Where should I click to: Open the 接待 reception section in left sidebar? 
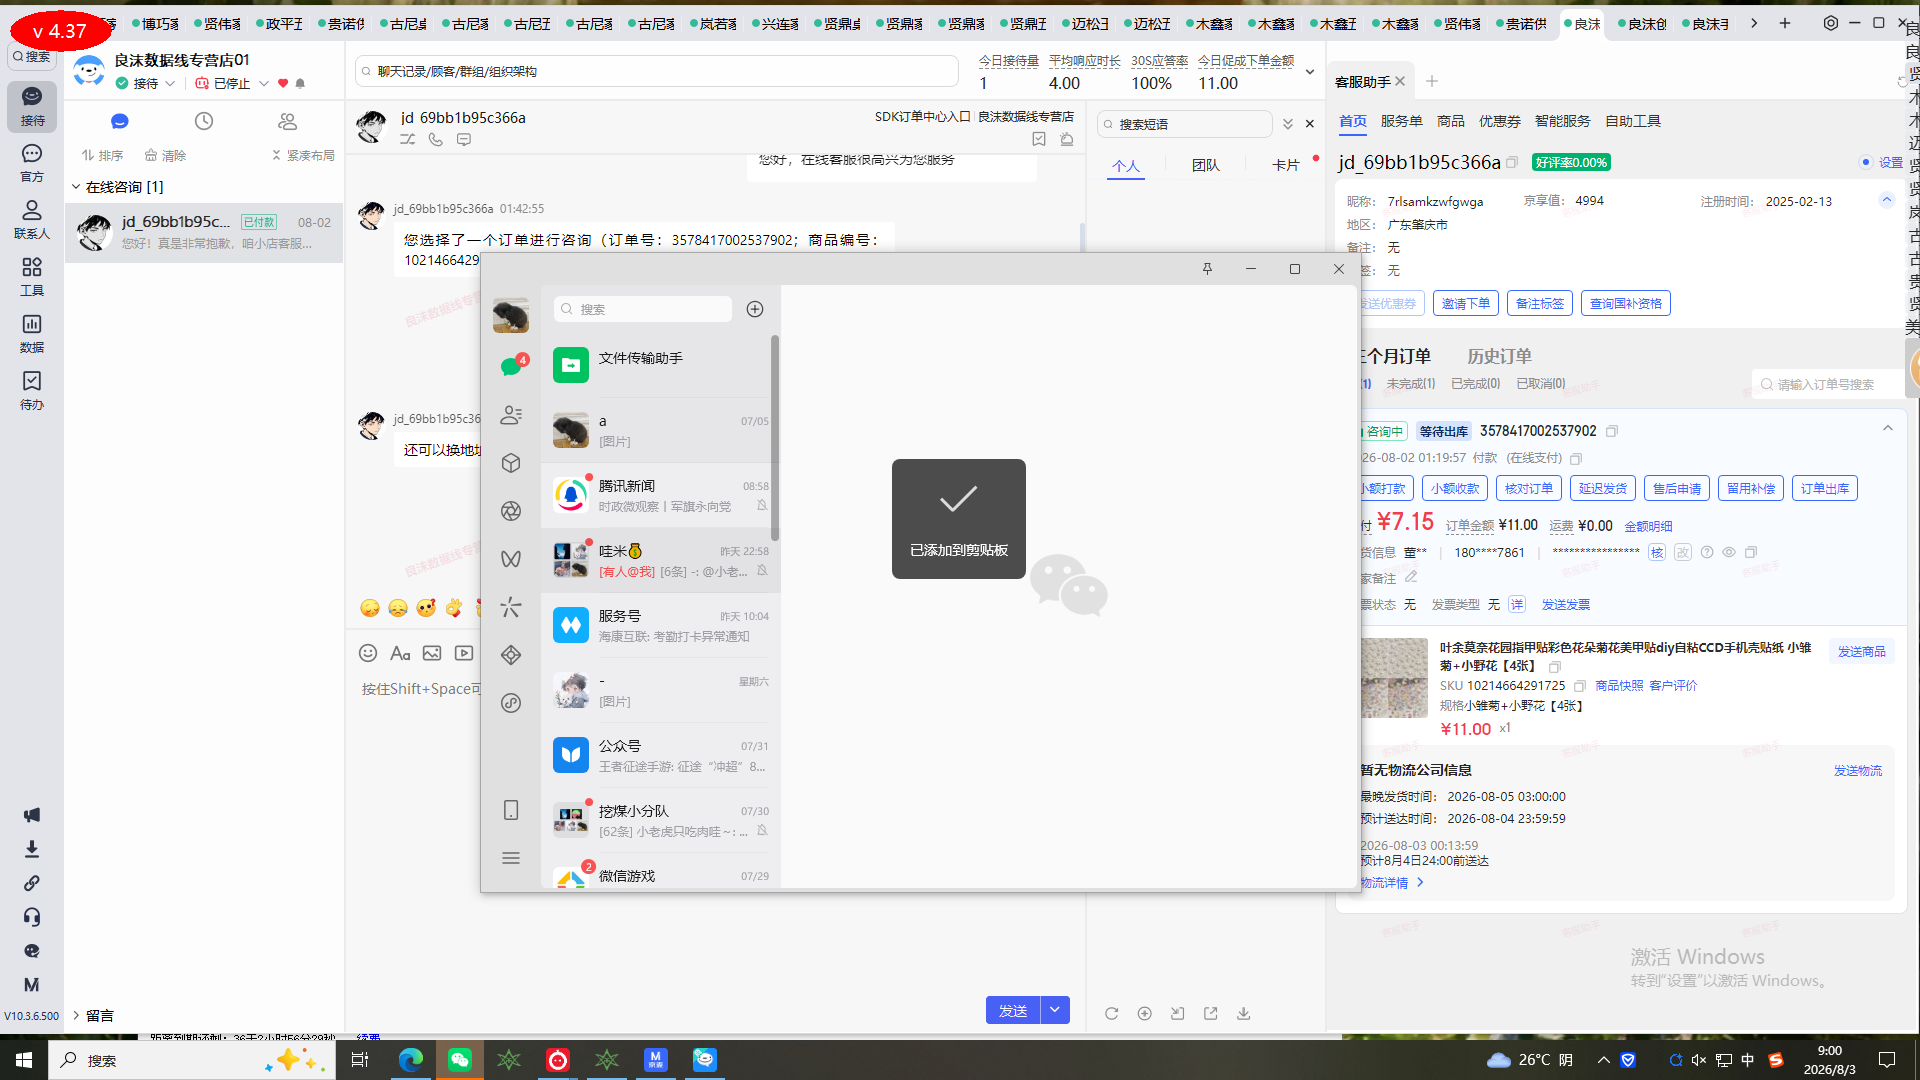click(32, 105)
